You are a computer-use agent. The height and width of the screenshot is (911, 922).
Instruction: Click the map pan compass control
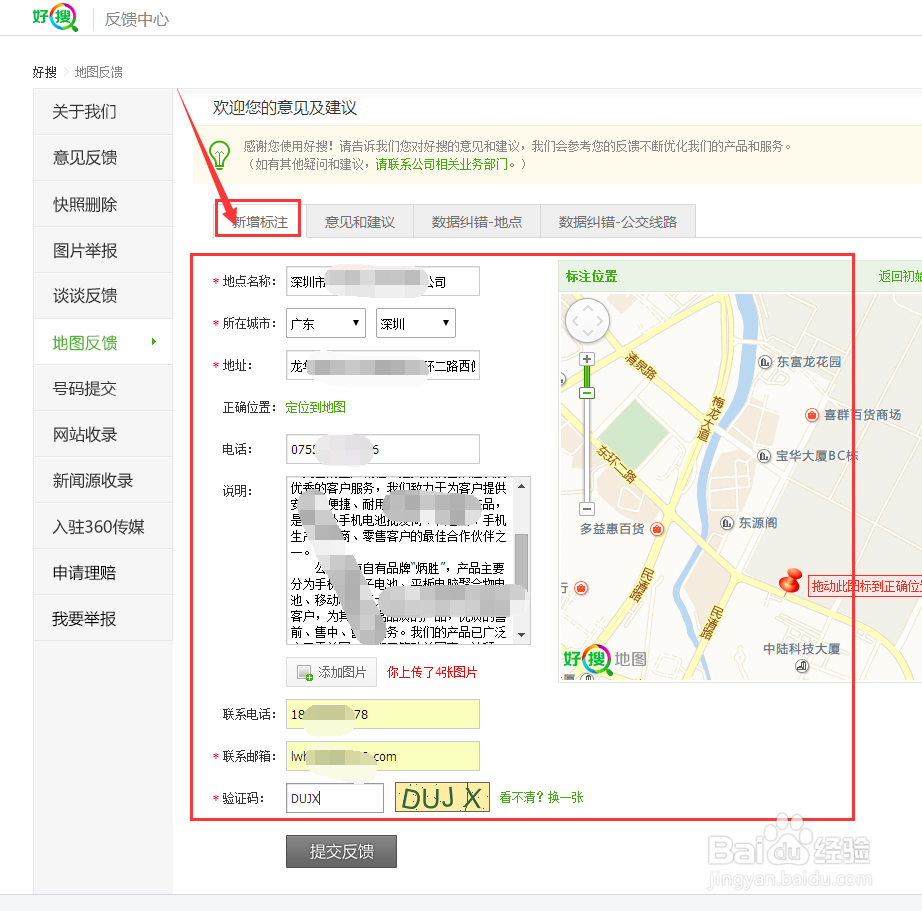[x=587, y=320]
